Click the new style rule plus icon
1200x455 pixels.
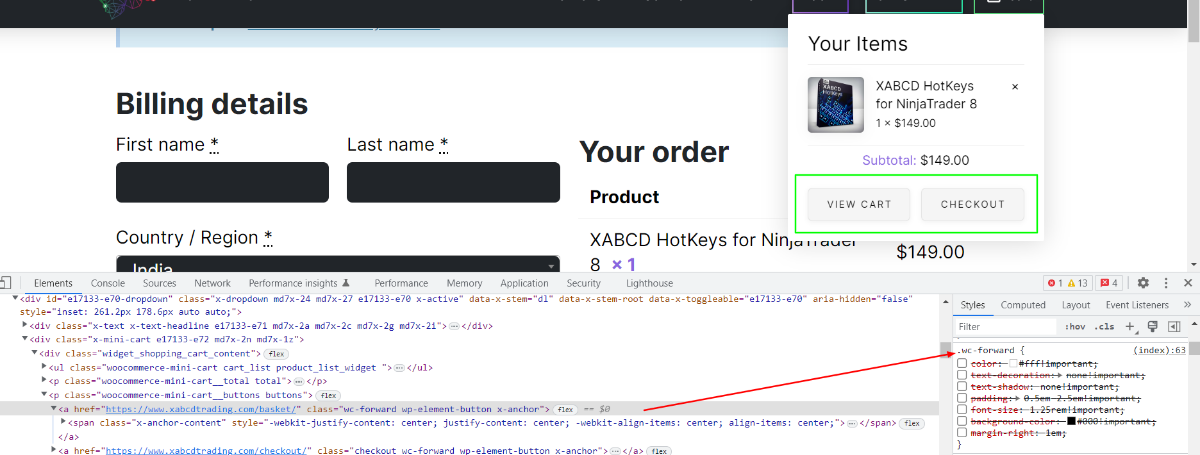[x=1131, y=327]
